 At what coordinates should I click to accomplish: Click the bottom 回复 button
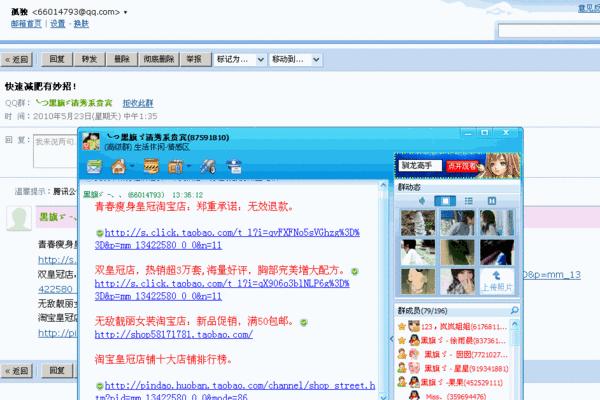(57, 371)
